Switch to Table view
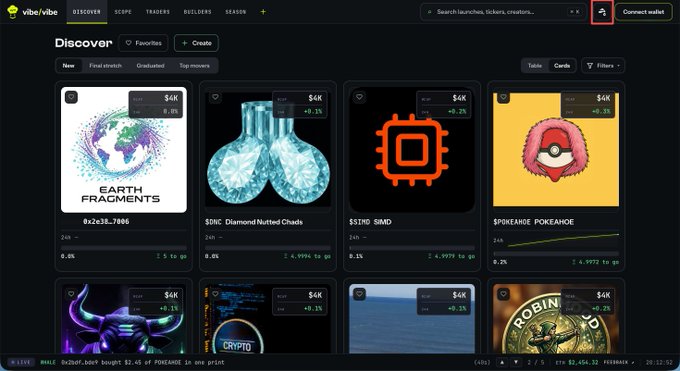The image size is (680, 371). [x=535, y=66]
